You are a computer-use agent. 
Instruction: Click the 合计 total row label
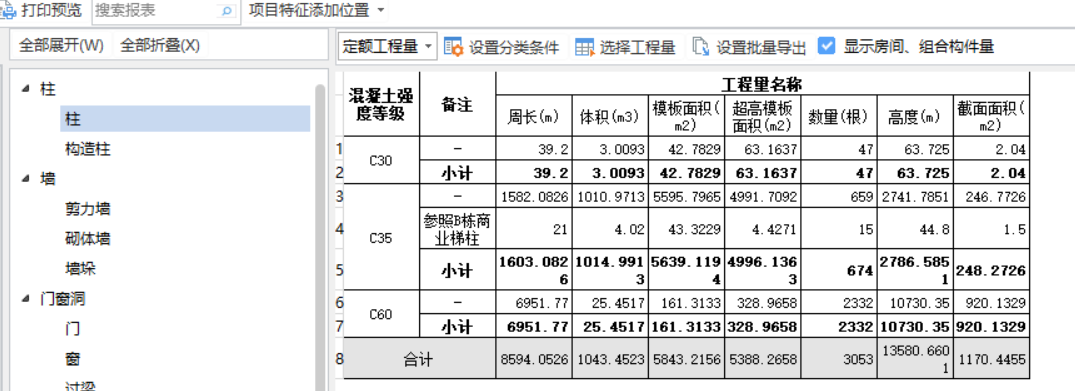click(420, 358)
